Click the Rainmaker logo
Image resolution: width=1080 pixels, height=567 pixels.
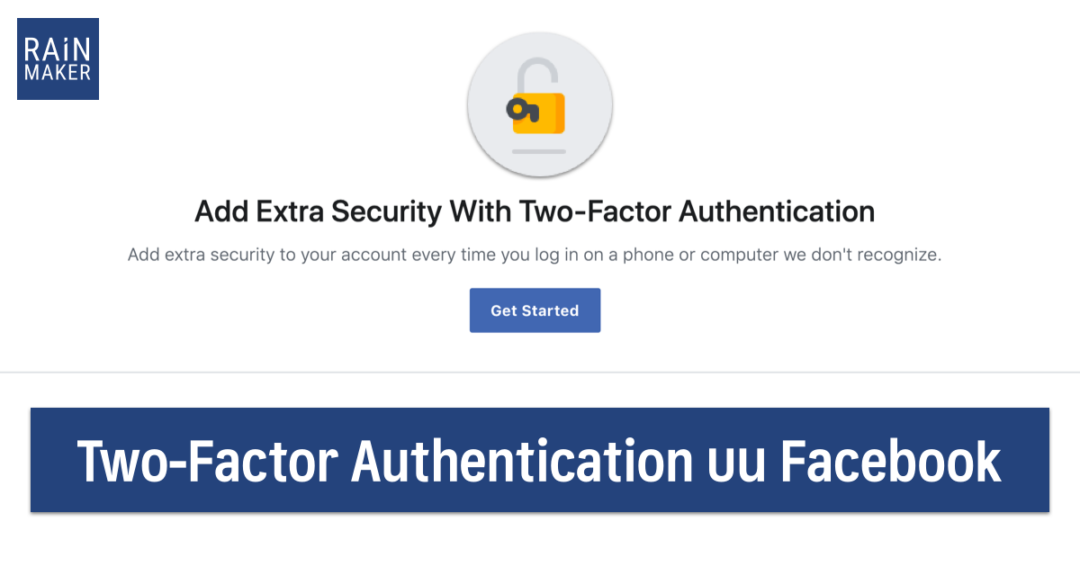tap(58, 59)
